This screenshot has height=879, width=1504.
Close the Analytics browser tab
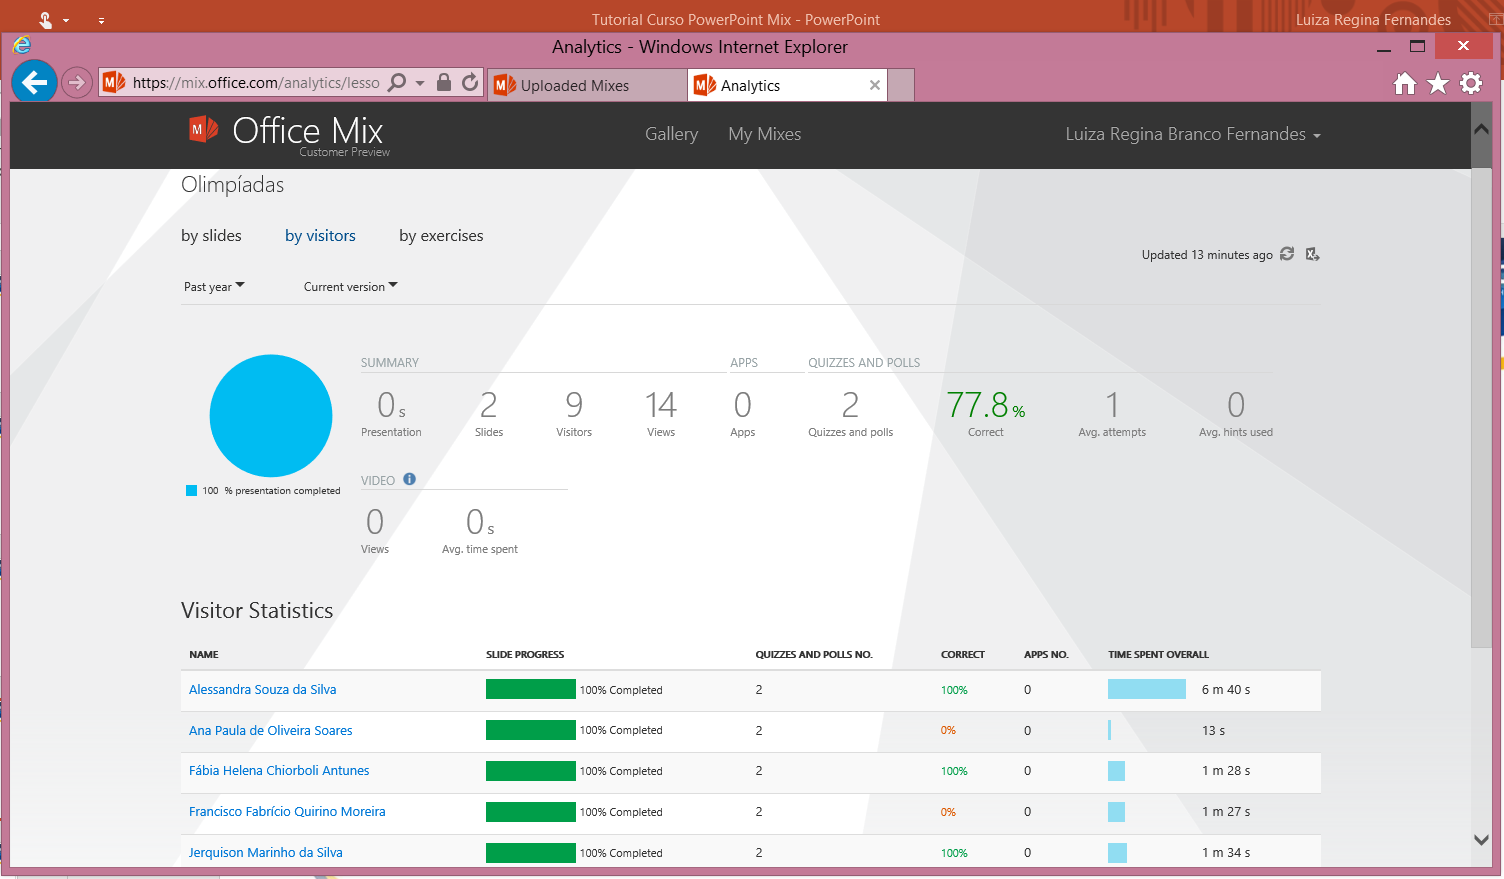[x=875, y=85]
